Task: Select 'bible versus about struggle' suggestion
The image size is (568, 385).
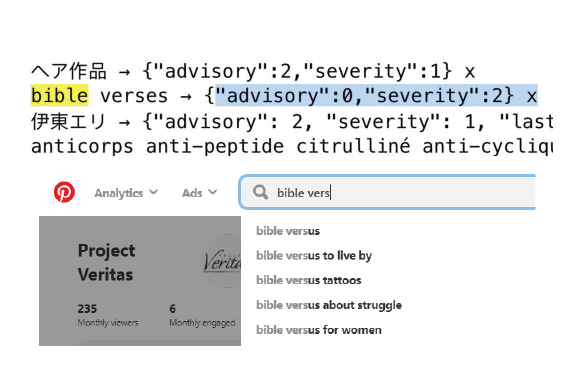Action: [329, 305]
